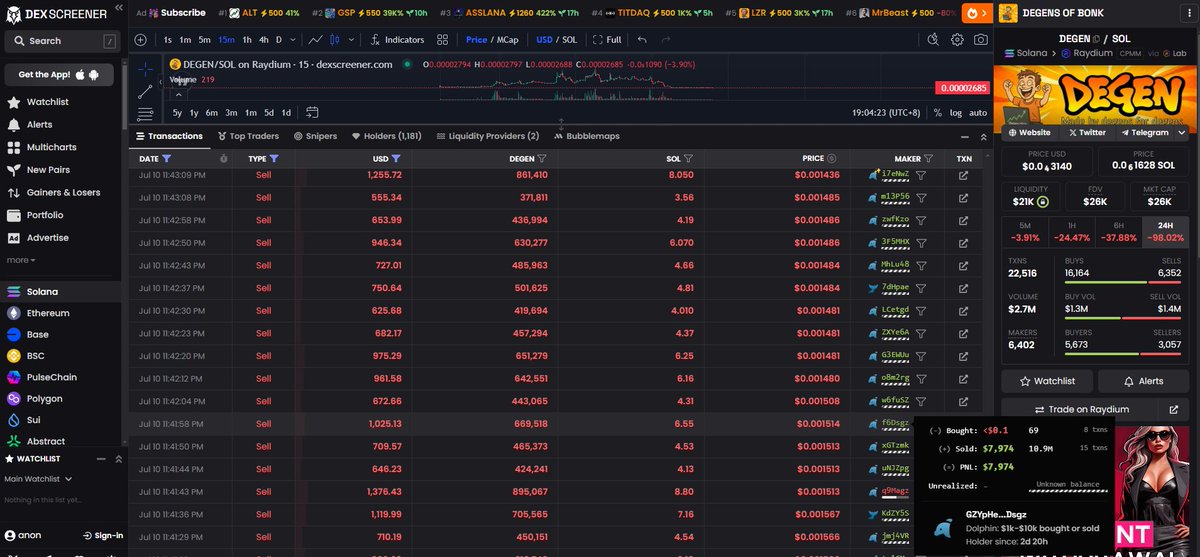Toggle Full screen chart mode
Image resolution: width=1200 pixels, height=557 pixels.
[x=607, y=40]
